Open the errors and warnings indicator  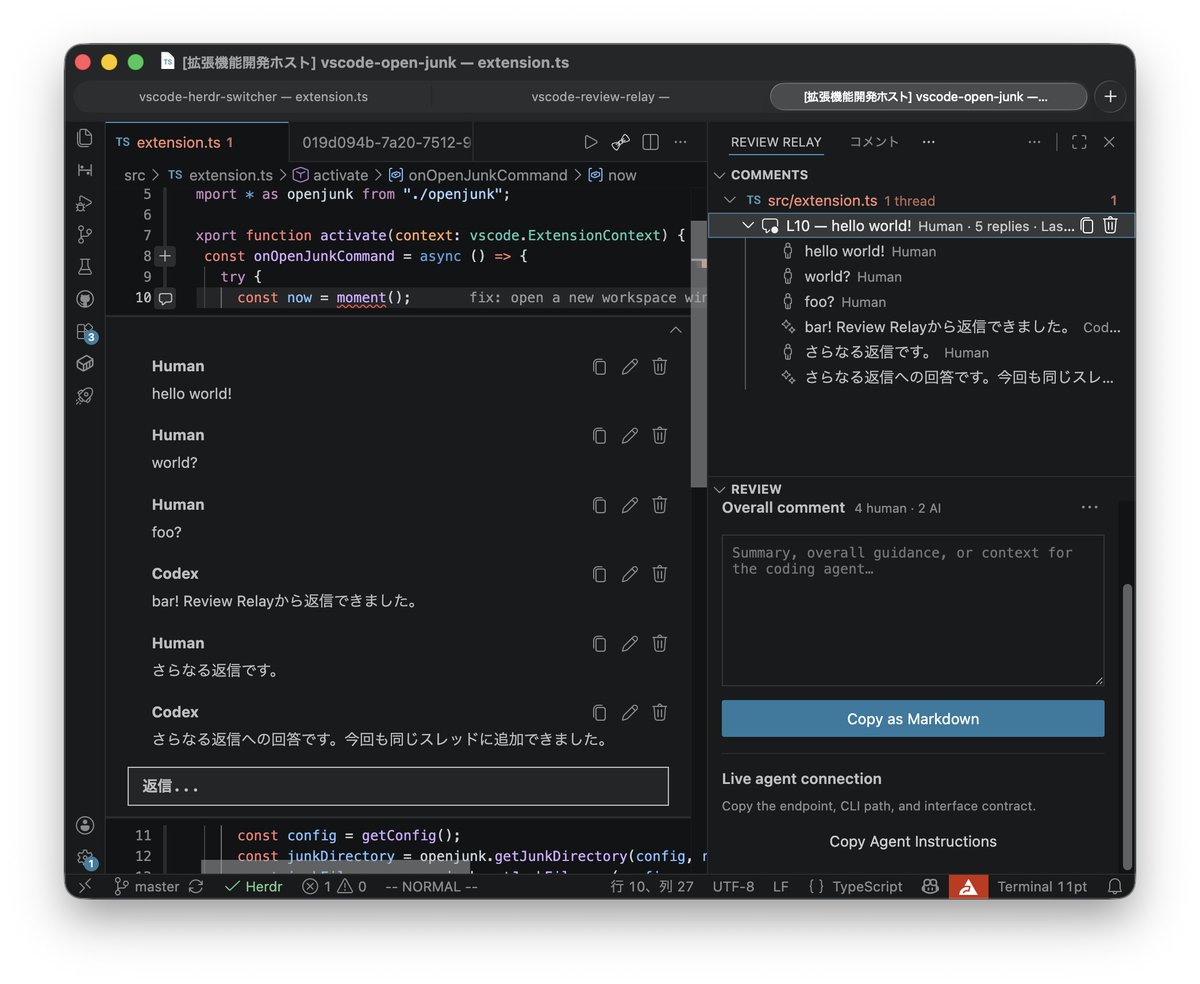334,886
